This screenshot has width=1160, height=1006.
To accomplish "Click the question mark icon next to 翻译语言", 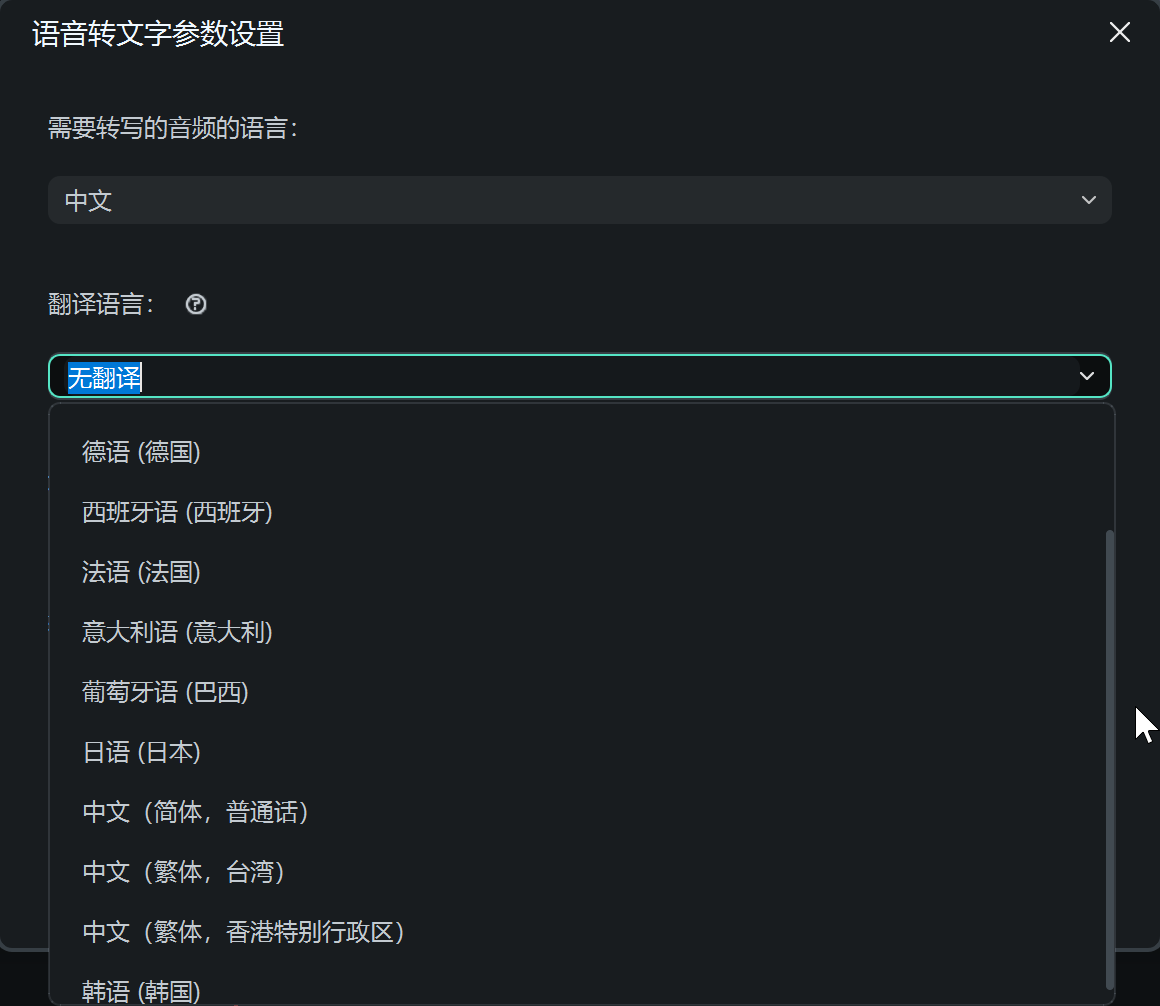I will [195, 304].
